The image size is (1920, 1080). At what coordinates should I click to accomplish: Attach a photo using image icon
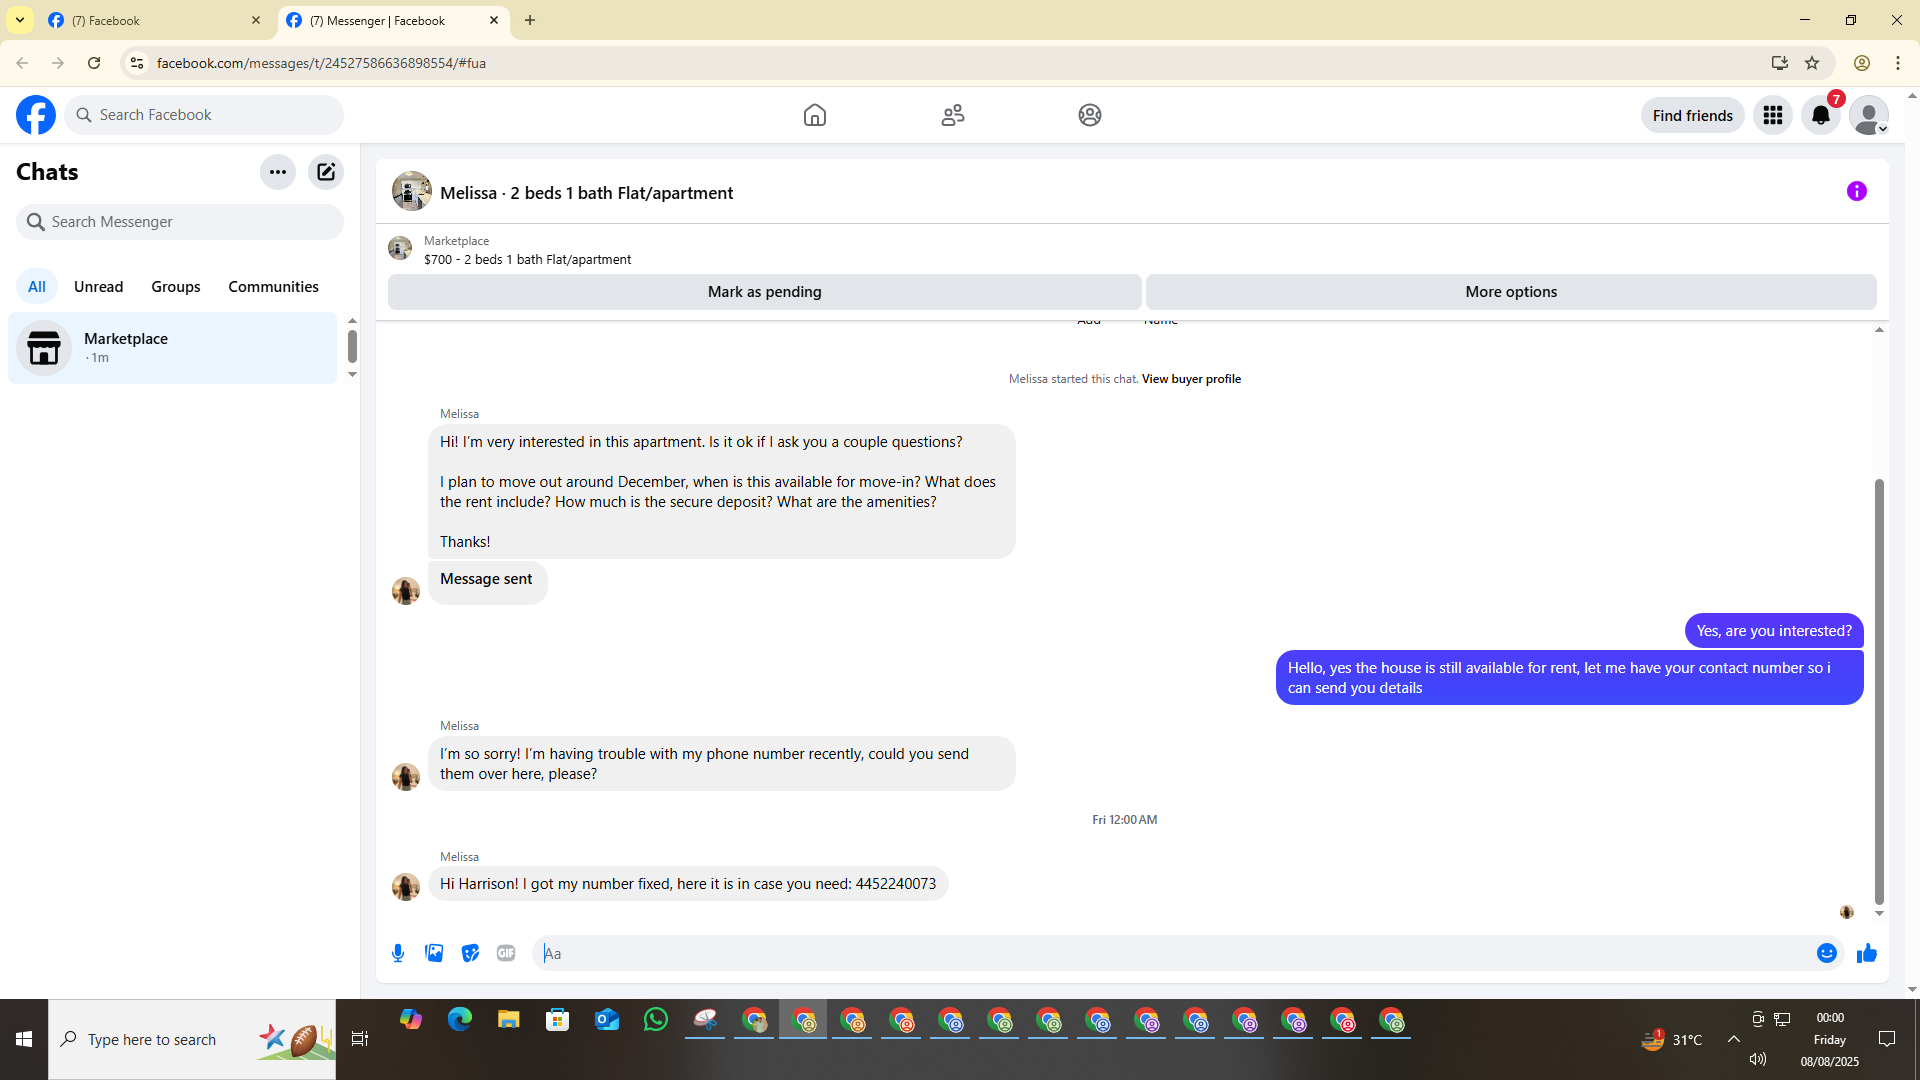point(434,953)
